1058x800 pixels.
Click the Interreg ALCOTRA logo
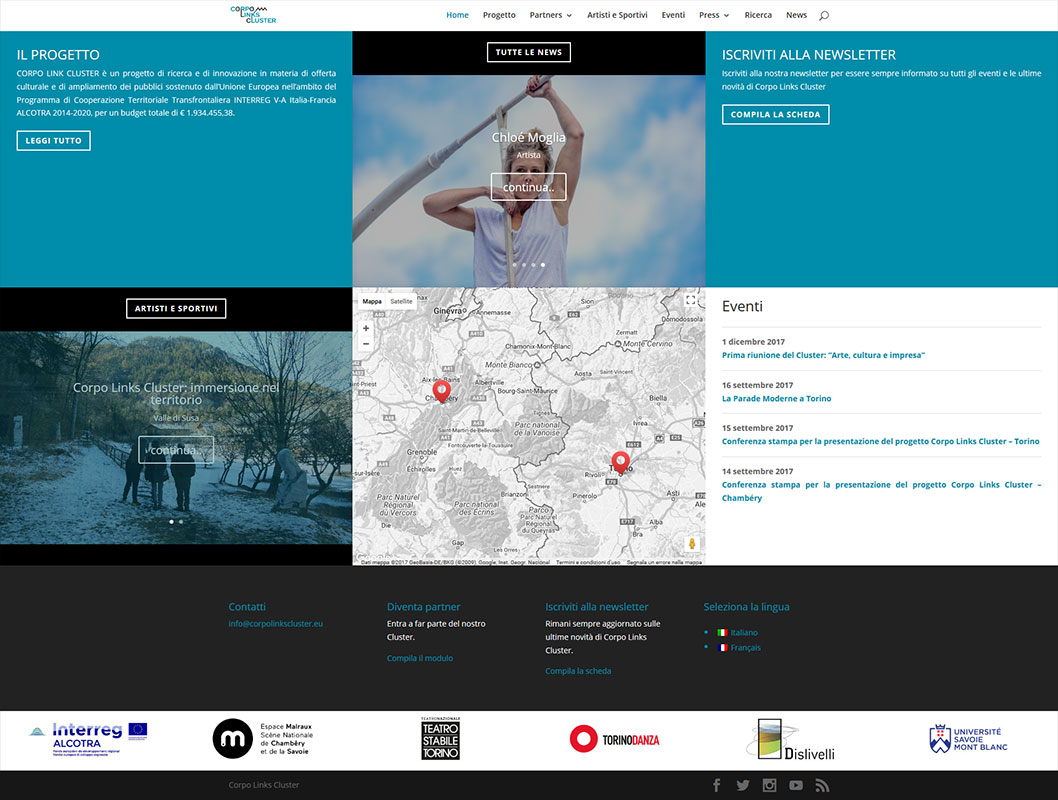coord(88,739)
